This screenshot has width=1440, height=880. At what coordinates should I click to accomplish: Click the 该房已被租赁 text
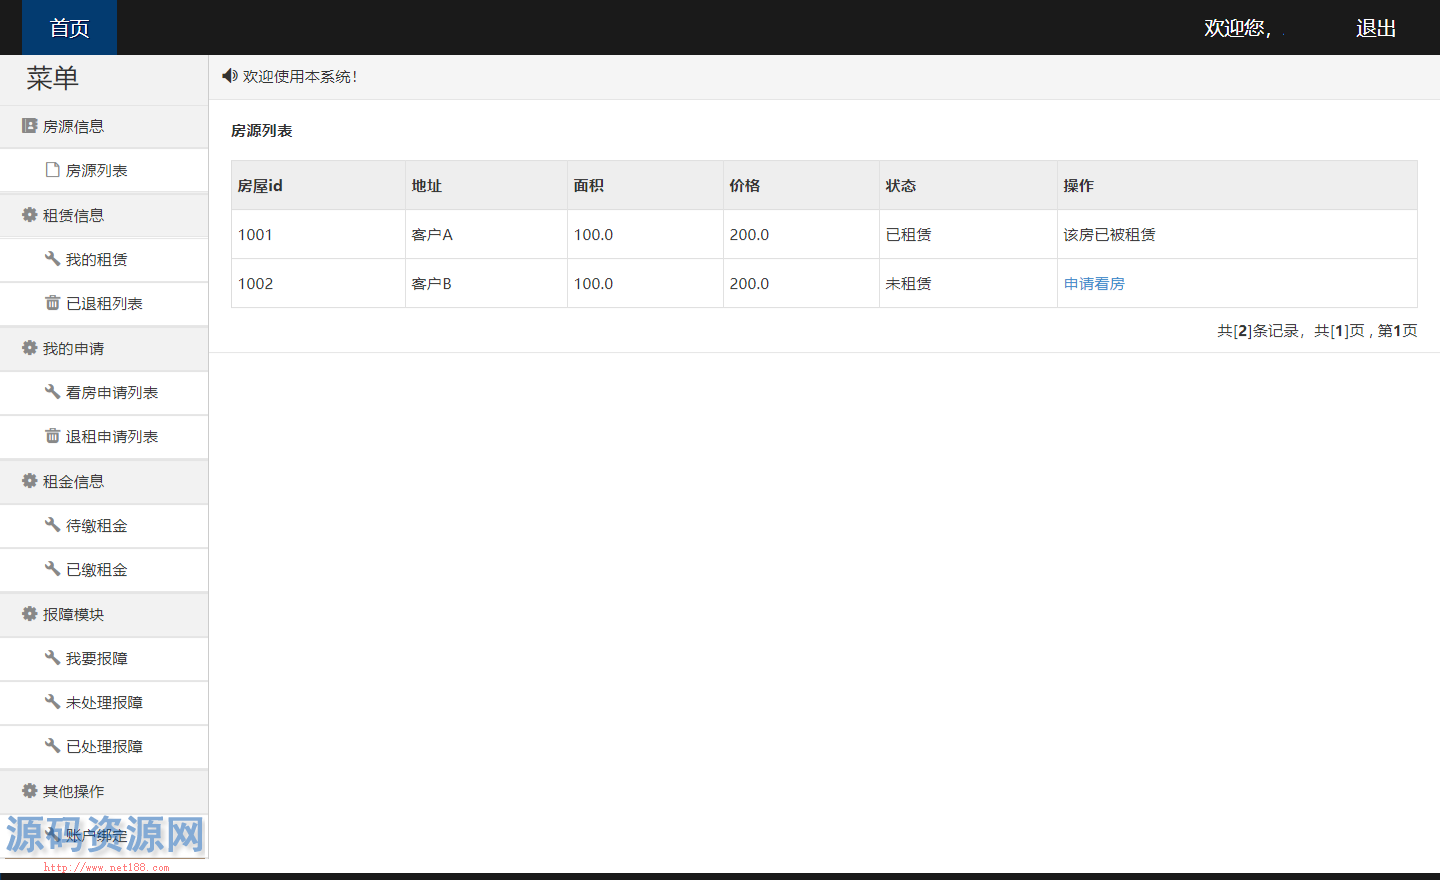click(1109, 235)
